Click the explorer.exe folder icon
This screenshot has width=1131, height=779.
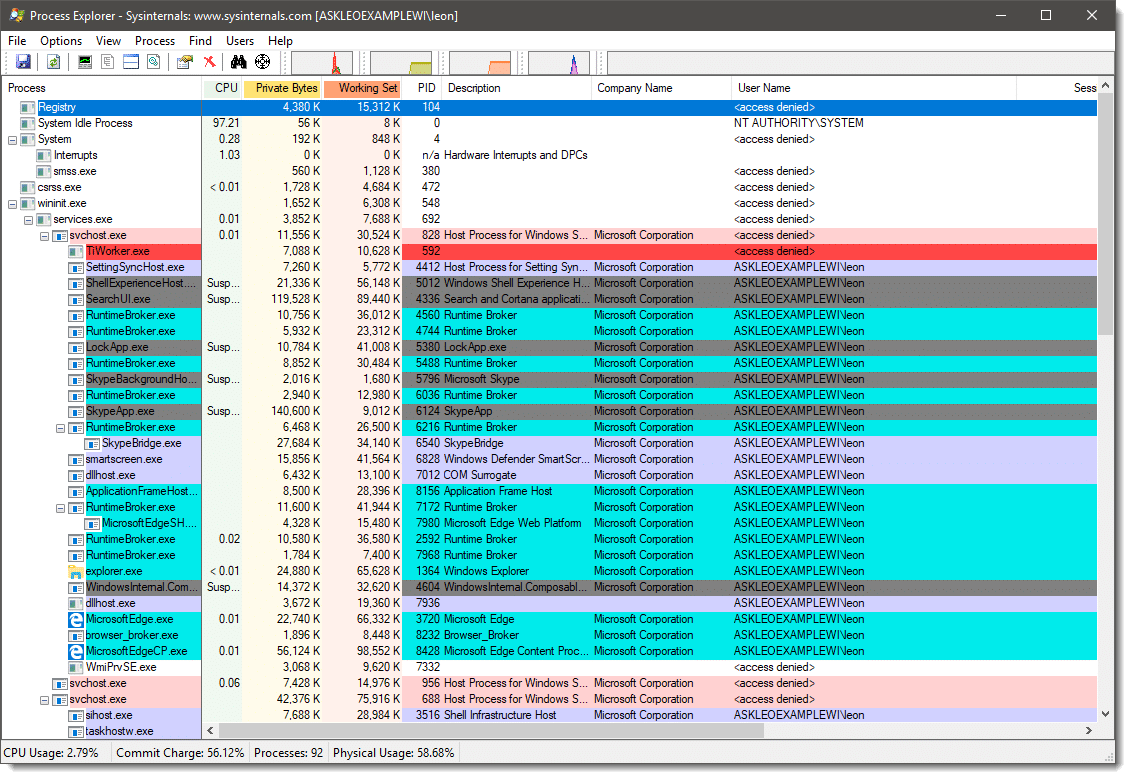(x=75, y=571)
